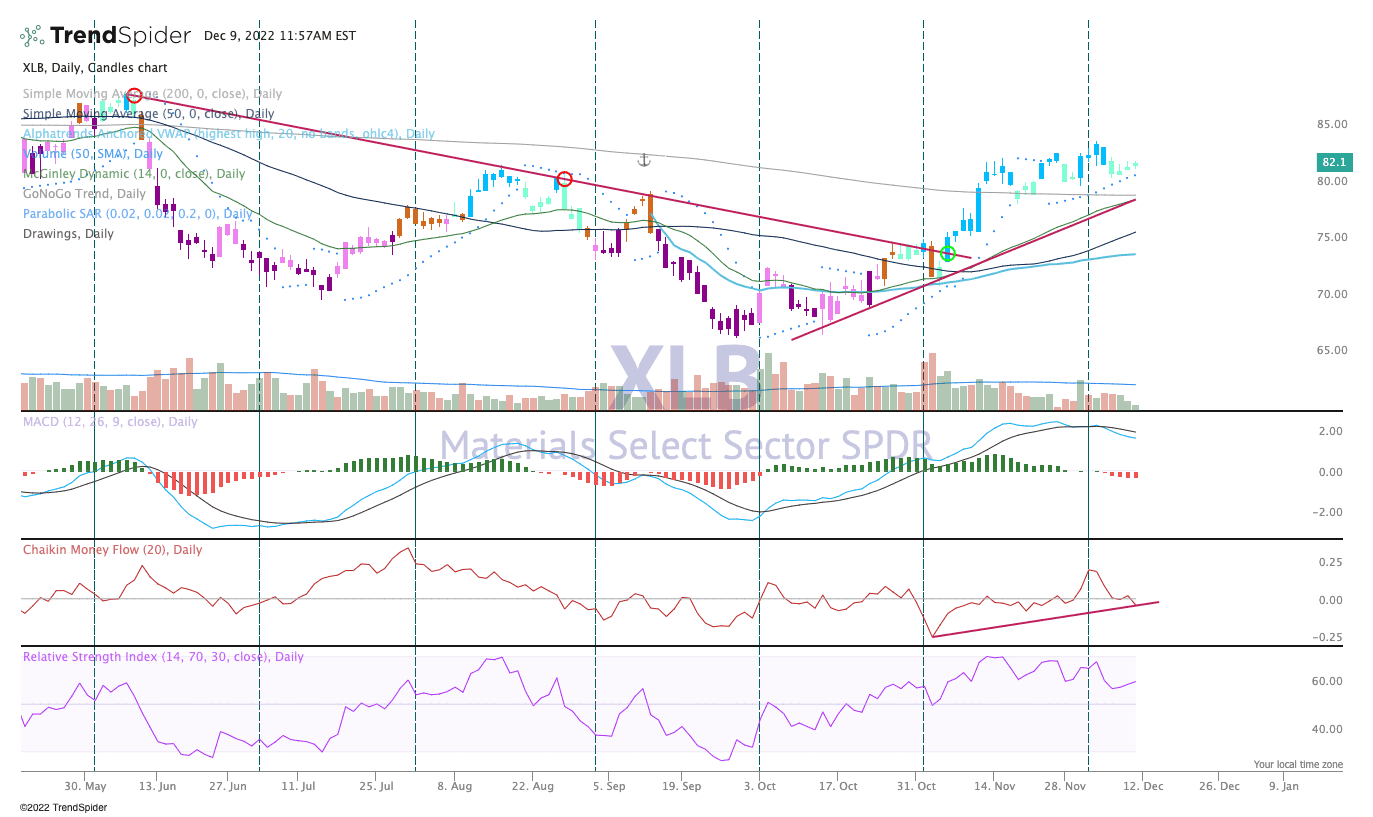Image resolution: width=1373 pixels, height=817 pixels.
Task: Click the Relative Strength Index panel label
Action: point(163,657)
